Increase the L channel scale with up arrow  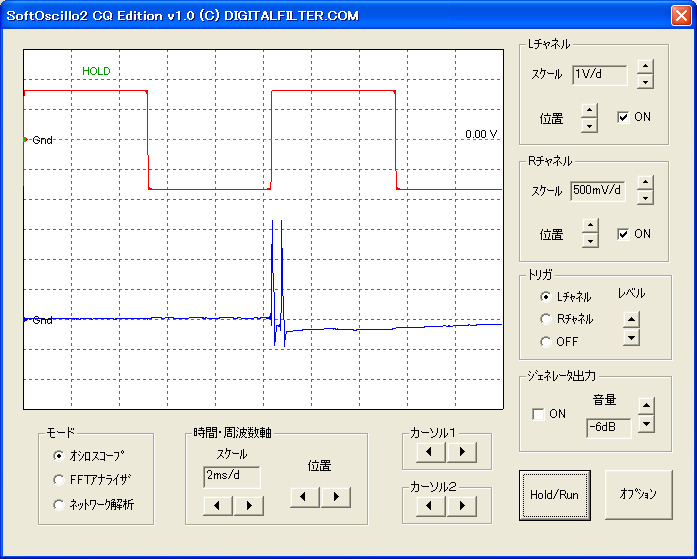click(645, 68)
